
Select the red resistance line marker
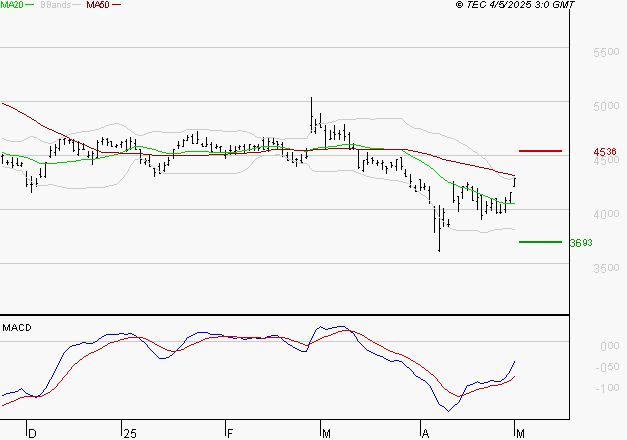tap(541, 152)
